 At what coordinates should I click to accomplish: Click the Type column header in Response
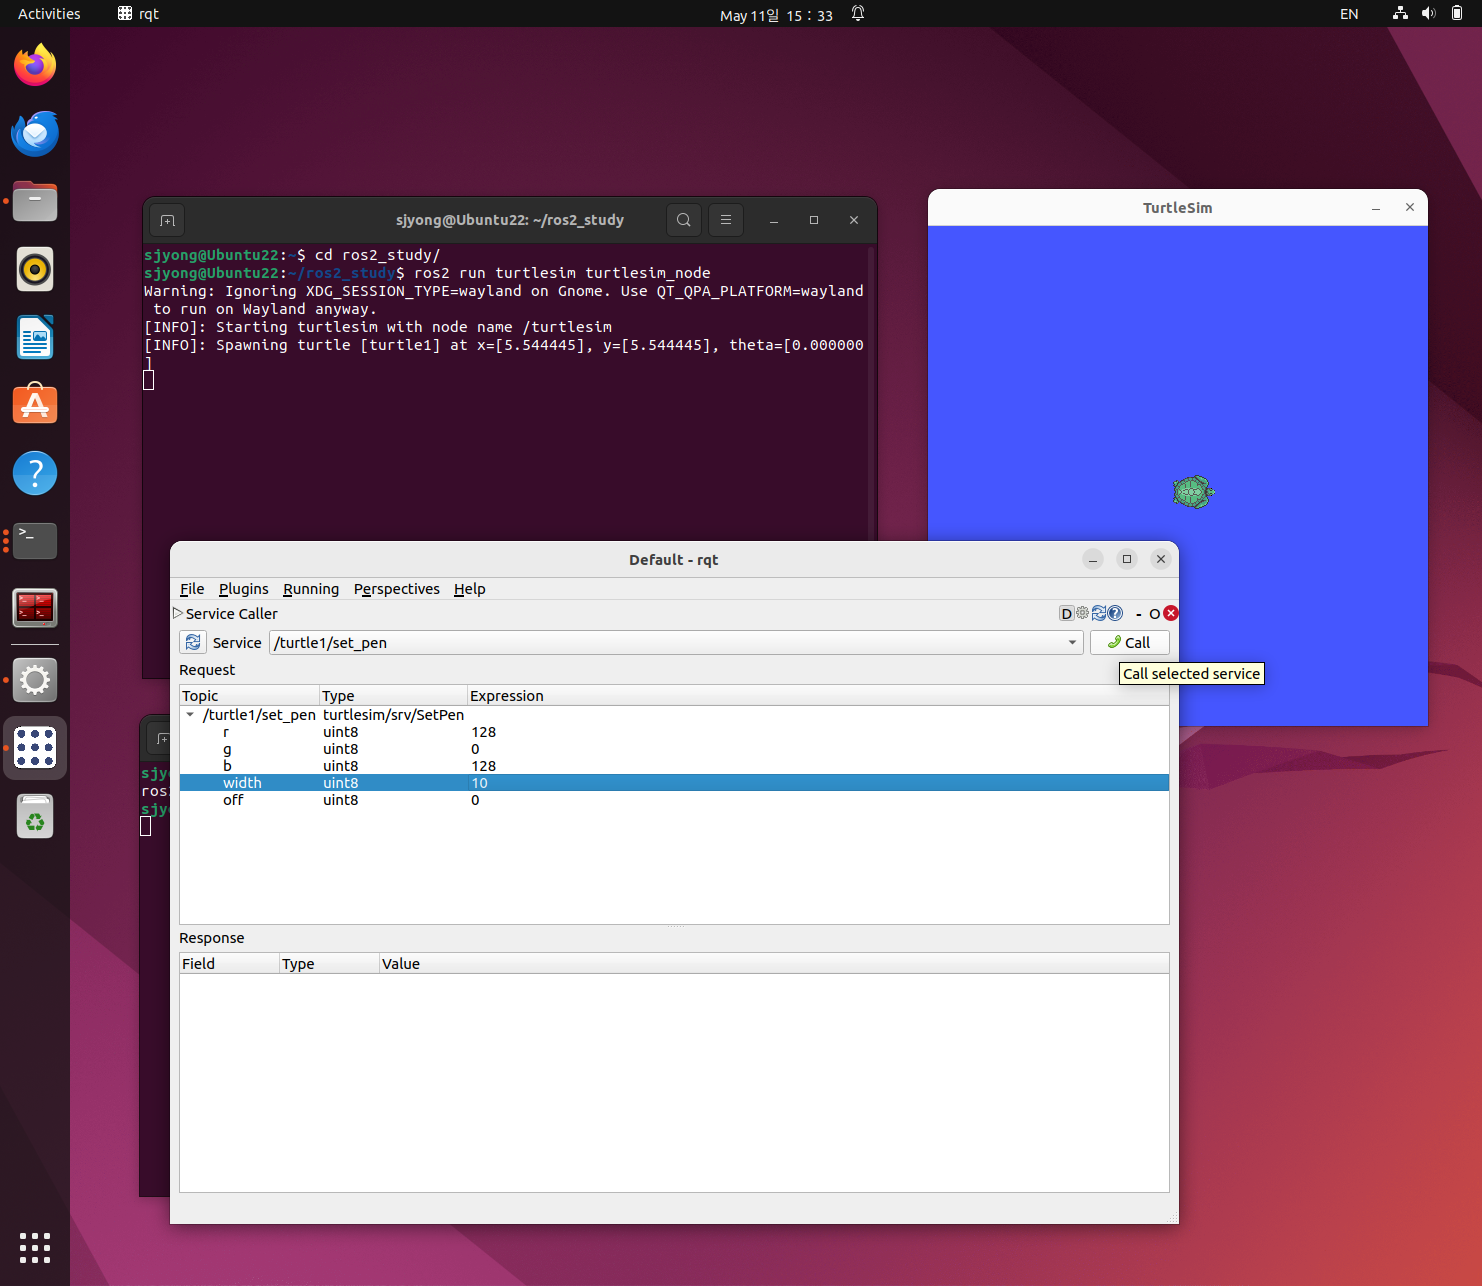click(x=329, y=964)
